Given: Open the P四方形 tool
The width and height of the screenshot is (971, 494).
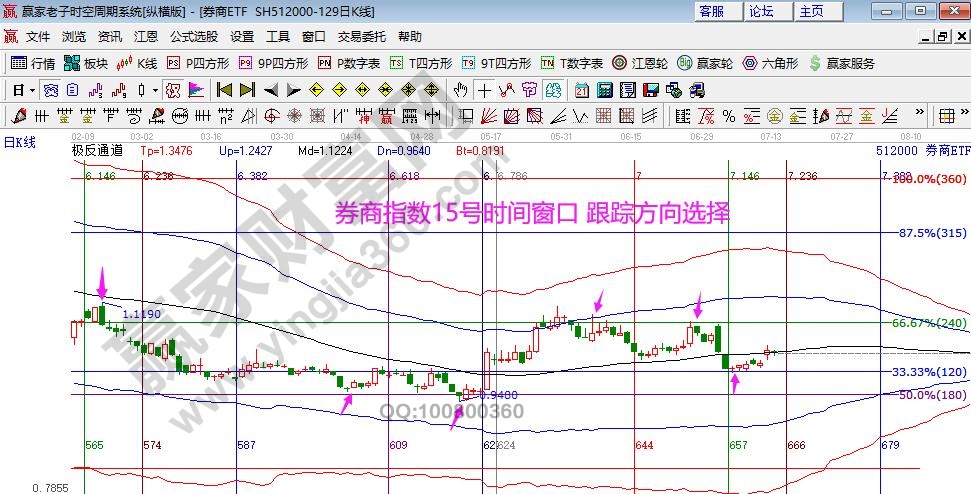Looking at the screenshot, I should coord(198,63).
